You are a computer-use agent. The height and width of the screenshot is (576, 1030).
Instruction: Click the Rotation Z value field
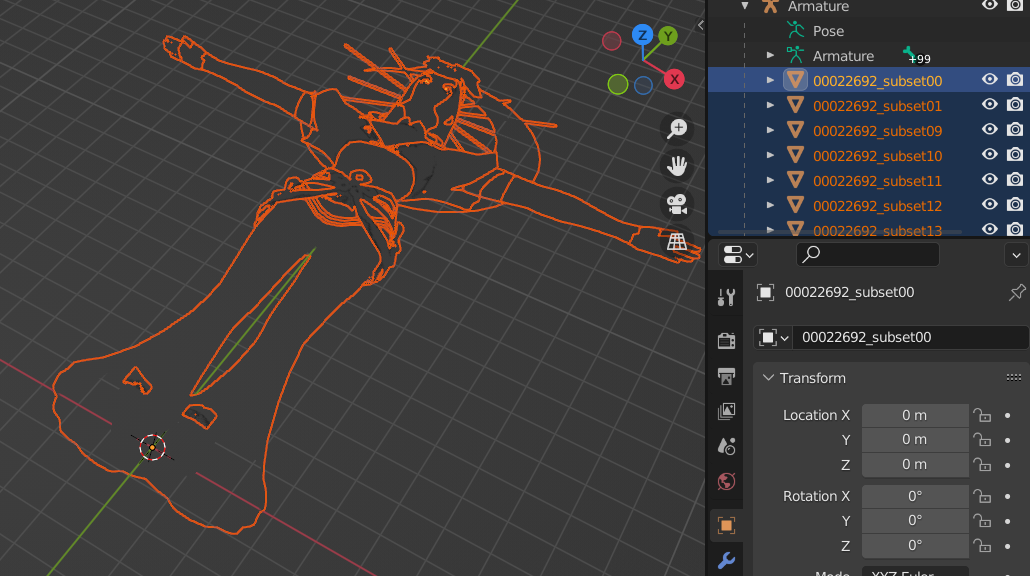(915, 546)
